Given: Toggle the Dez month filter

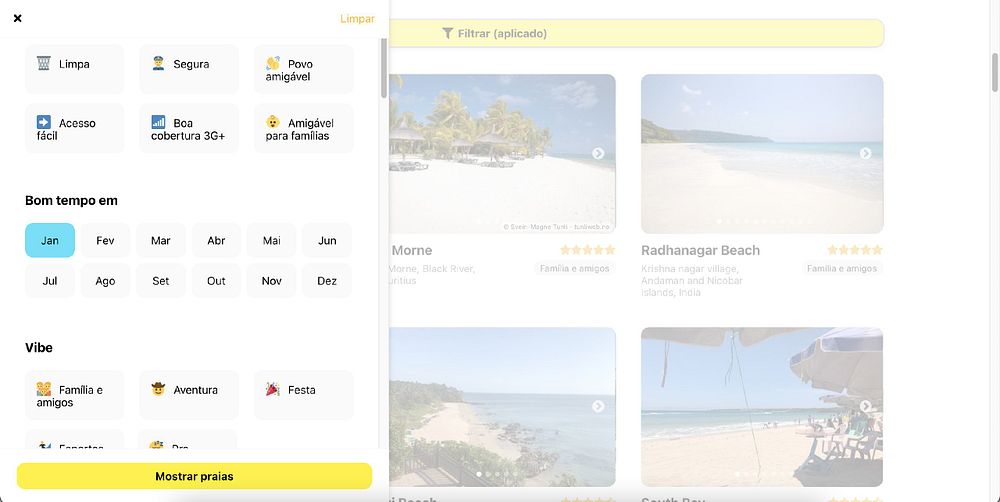Looking at the screenshot, I should point(327,281).
